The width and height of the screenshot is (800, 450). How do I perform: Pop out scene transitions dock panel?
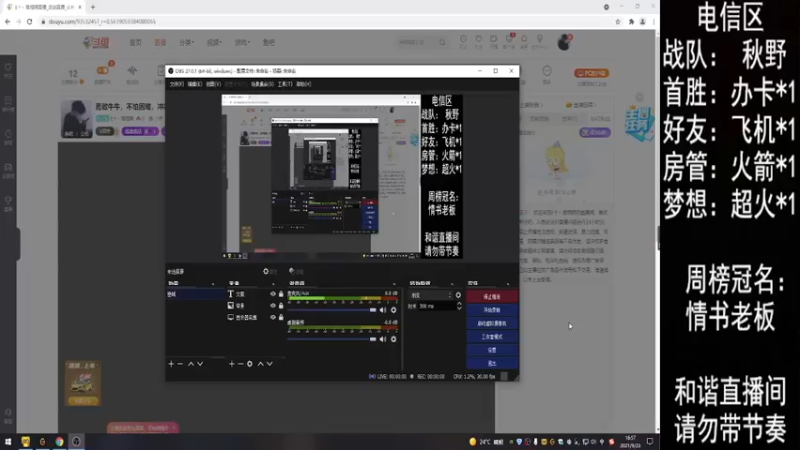[x=452, y=283]
